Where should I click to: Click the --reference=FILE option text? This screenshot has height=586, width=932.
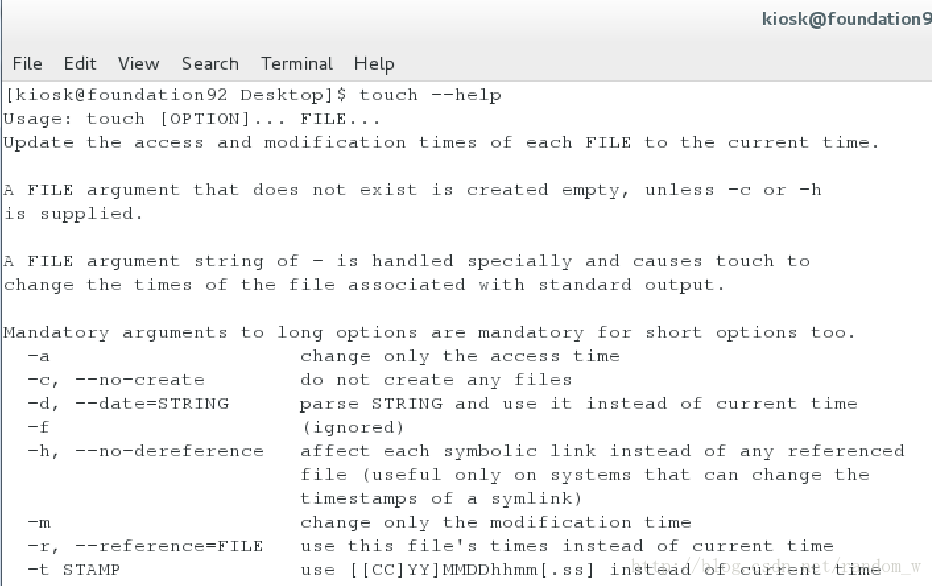[169, 546]
